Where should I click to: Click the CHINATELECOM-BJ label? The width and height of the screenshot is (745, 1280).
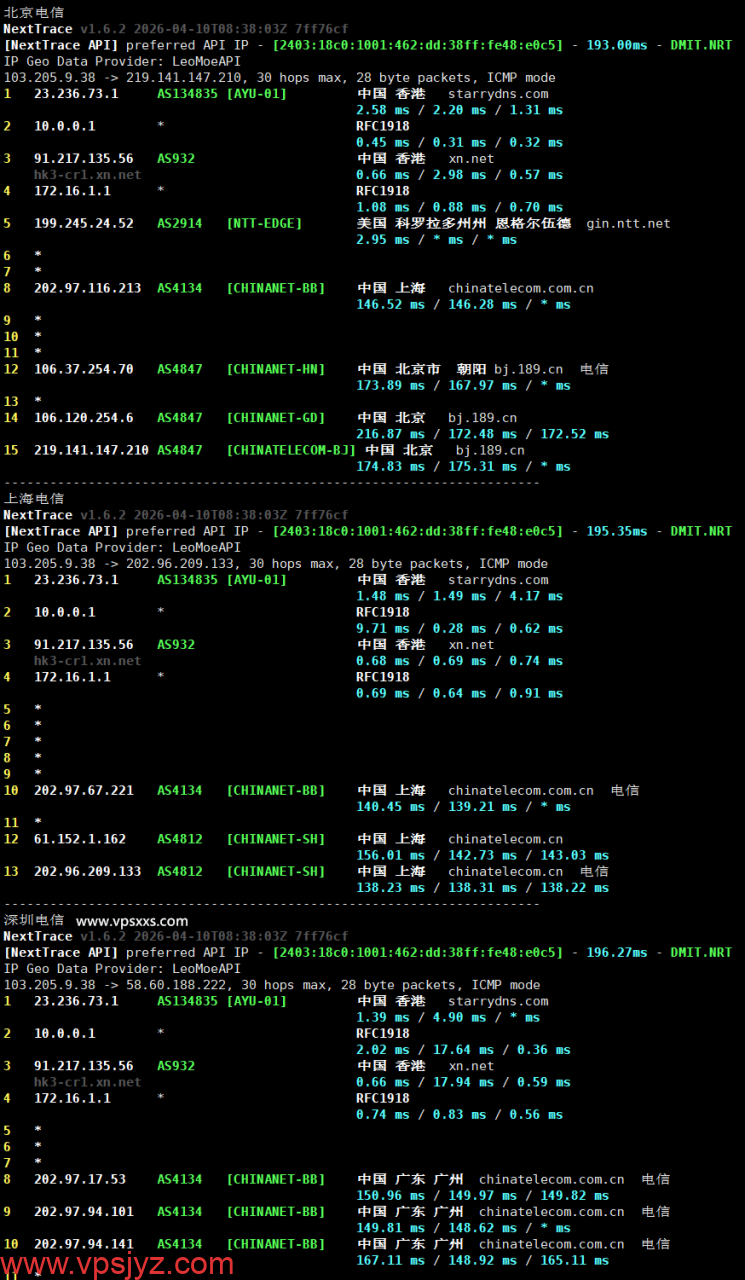coord(291,450)
